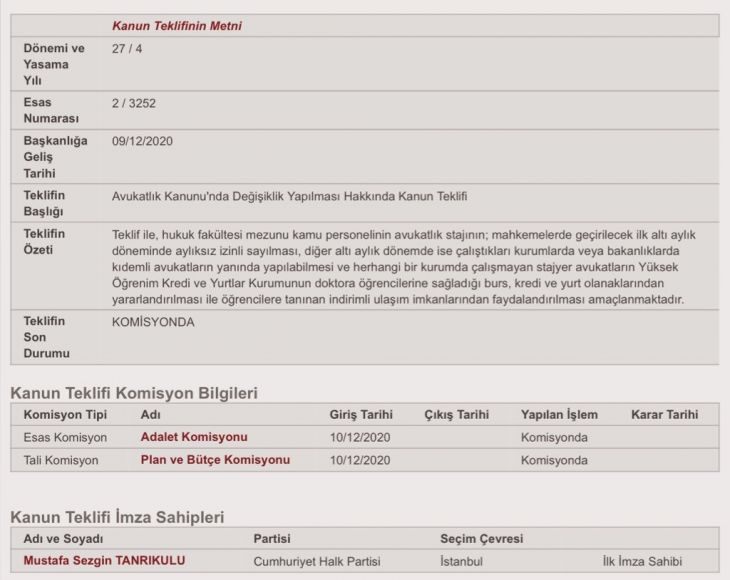Click the proposal title starting with Avukatlık Kanunu'nda
The width and height of the screenshot is (730, 580).
(290, 195)
